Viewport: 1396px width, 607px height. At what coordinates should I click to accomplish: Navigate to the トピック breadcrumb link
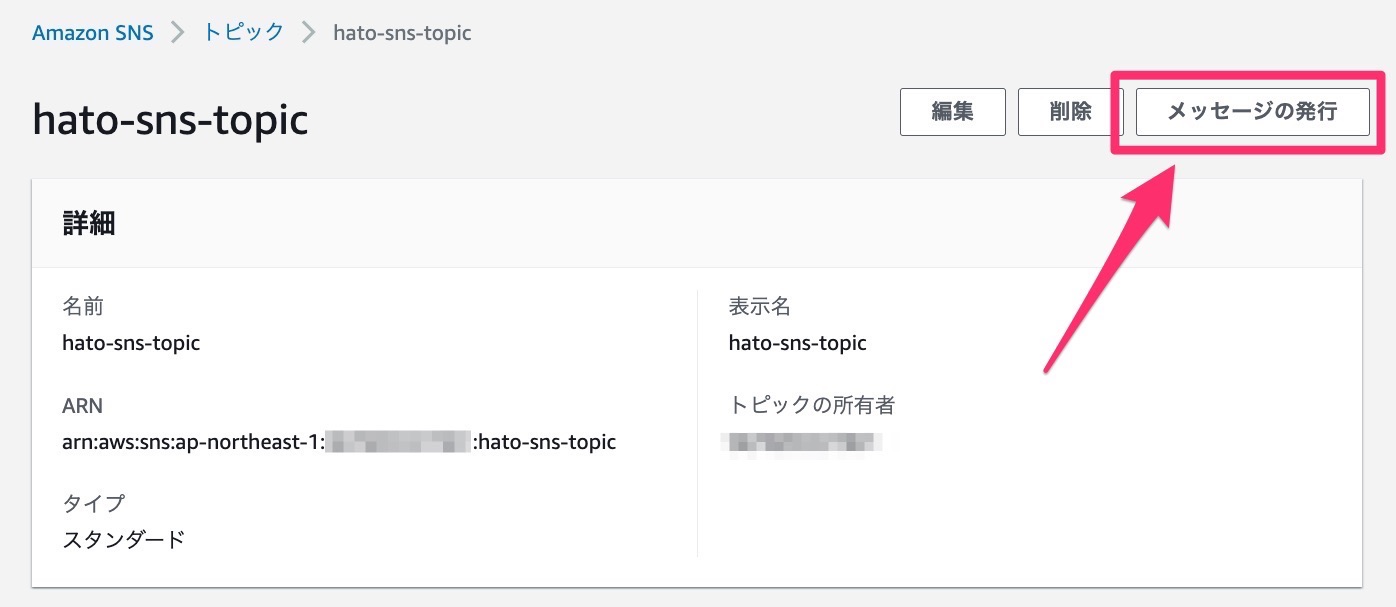click(x=243, y=31)
